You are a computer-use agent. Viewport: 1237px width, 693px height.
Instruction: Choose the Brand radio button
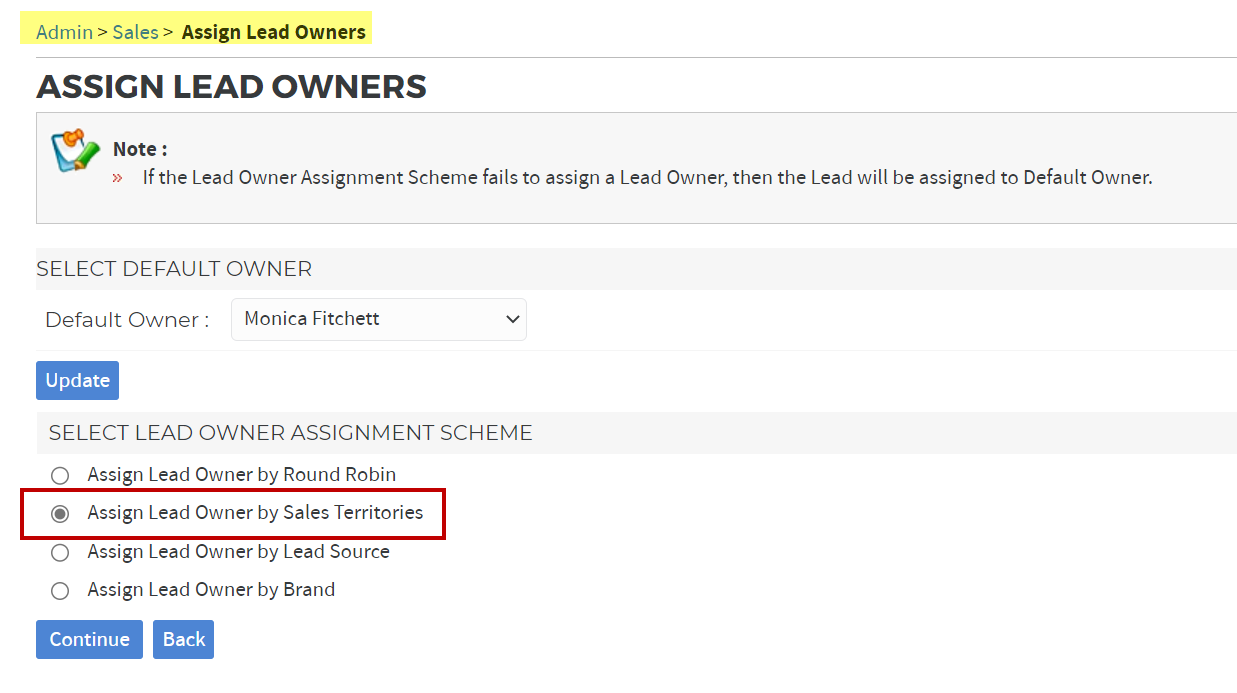click(60, 591)
